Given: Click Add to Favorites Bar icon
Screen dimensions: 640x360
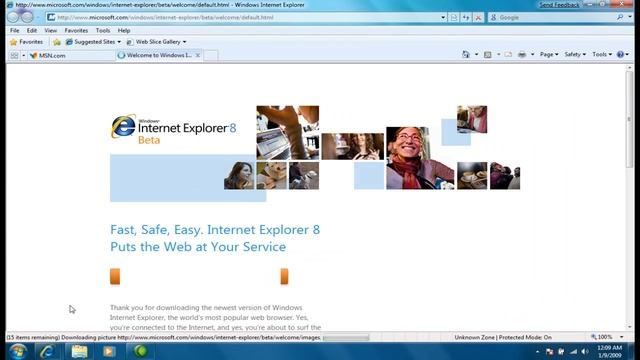Looking at the screenshot, I should pos(57,42).
